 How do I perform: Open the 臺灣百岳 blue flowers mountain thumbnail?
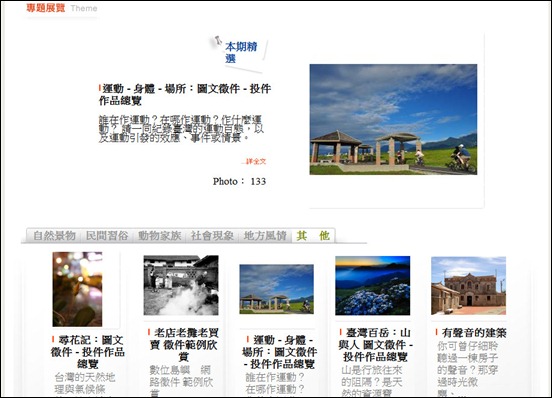[x=372, y=285]
